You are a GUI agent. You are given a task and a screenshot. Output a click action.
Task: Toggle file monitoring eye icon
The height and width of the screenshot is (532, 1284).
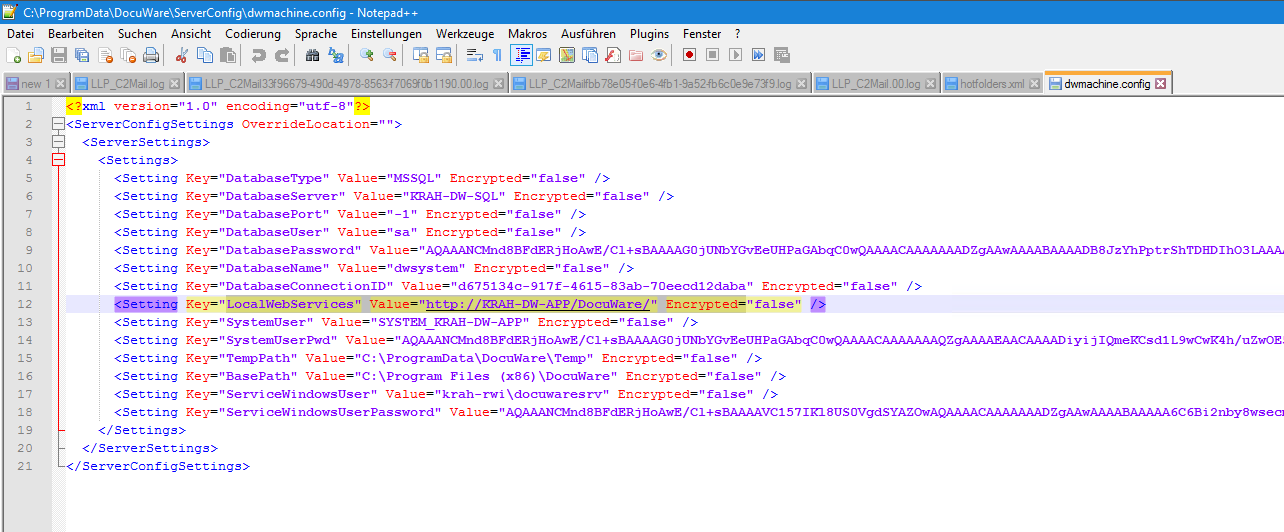pos(659,55)
